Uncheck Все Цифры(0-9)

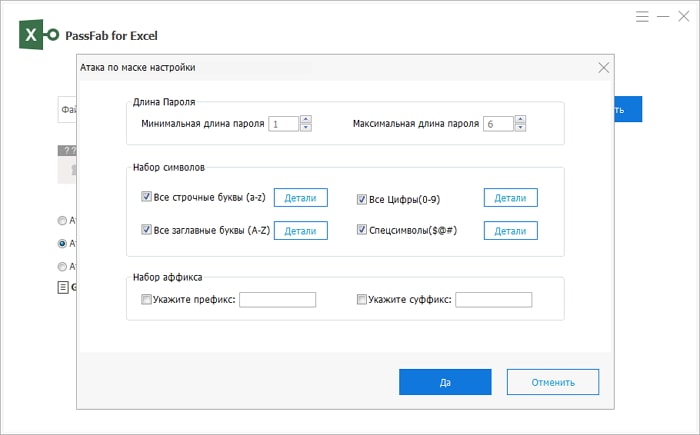coord(362,199)
